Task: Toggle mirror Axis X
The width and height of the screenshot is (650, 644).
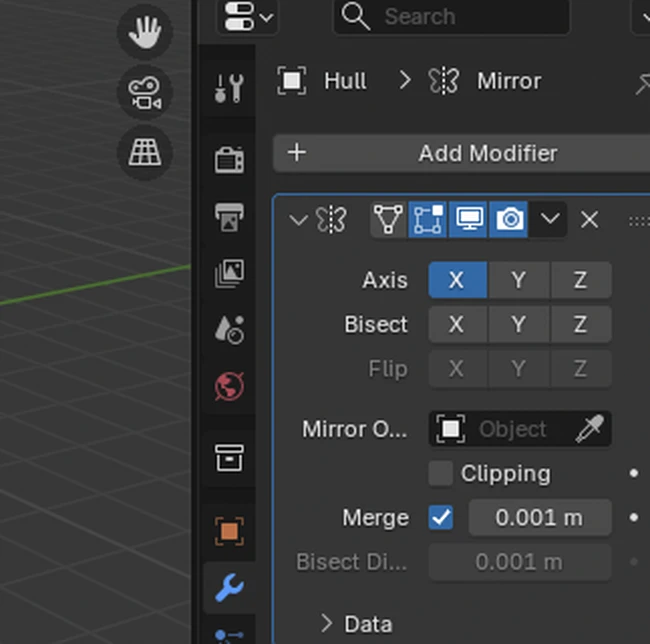Action: point(458,280)
